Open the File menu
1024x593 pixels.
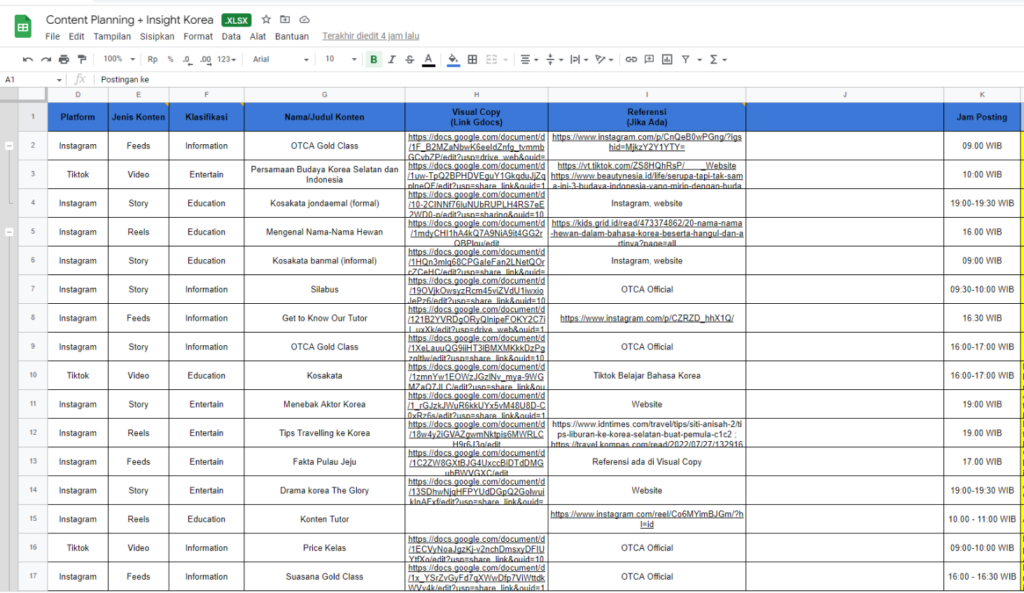pyautogui.click(x=52, y=37)
